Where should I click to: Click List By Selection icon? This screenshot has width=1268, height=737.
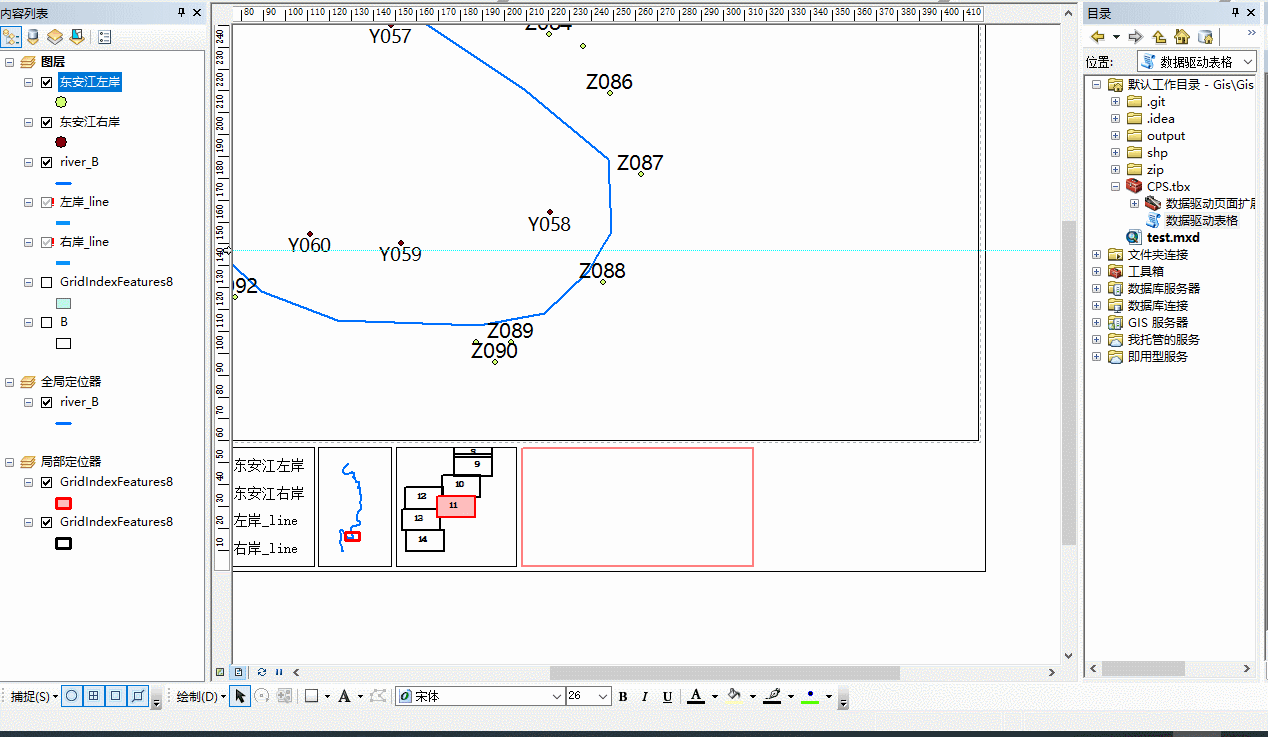coord(75,37)
